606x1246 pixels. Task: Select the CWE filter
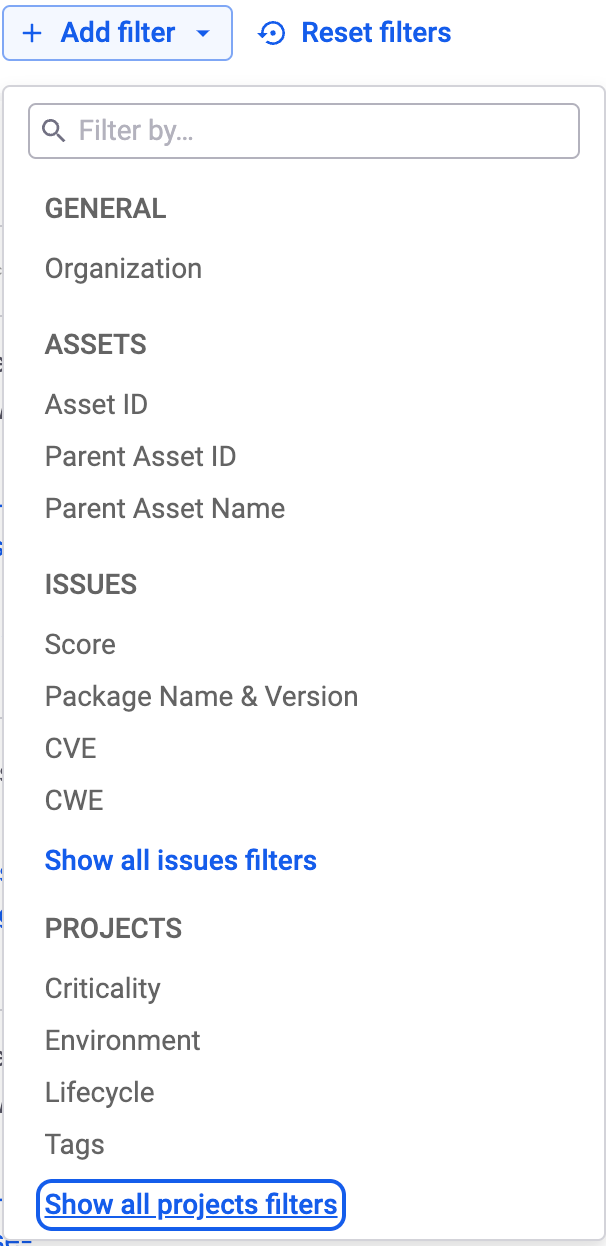[74, 800]
